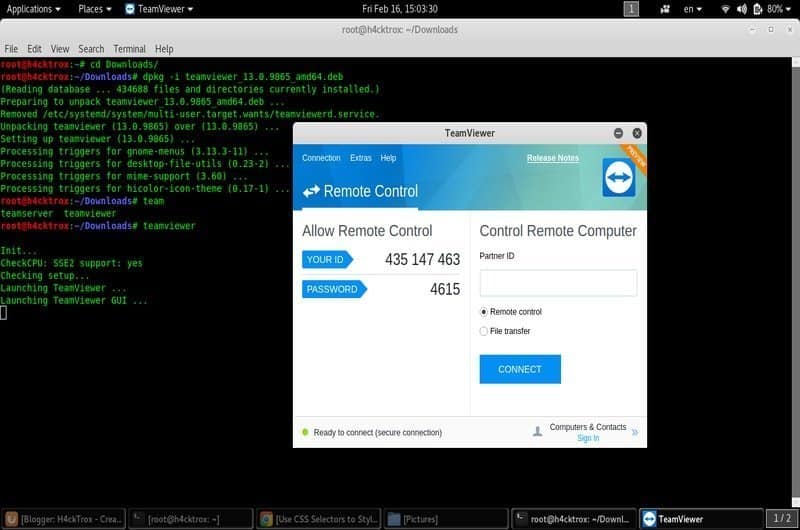Click the Computers & Contacts label
Image resolution: width=800 pixels, height=530 pixels.
click(588, 427)
